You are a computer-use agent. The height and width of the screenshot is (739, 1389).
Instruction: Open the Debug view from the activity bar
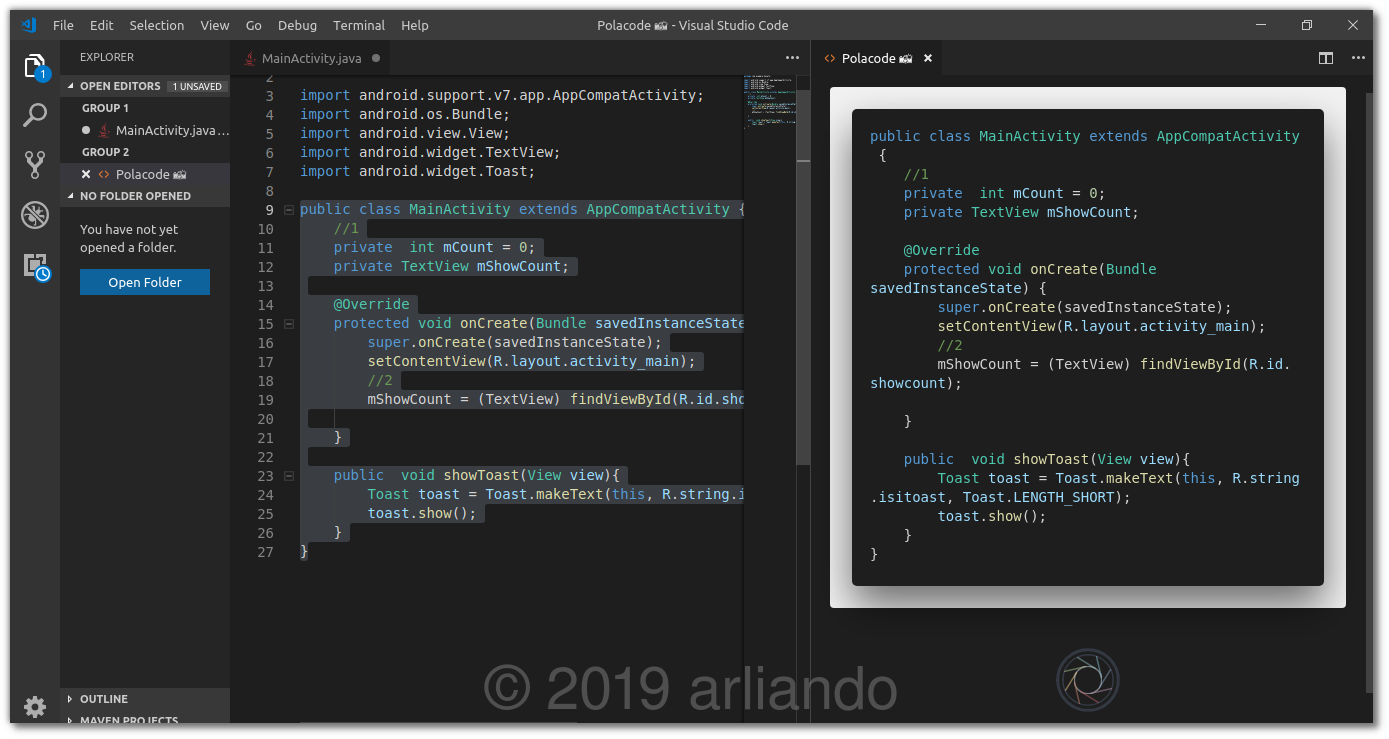(35, 214)
